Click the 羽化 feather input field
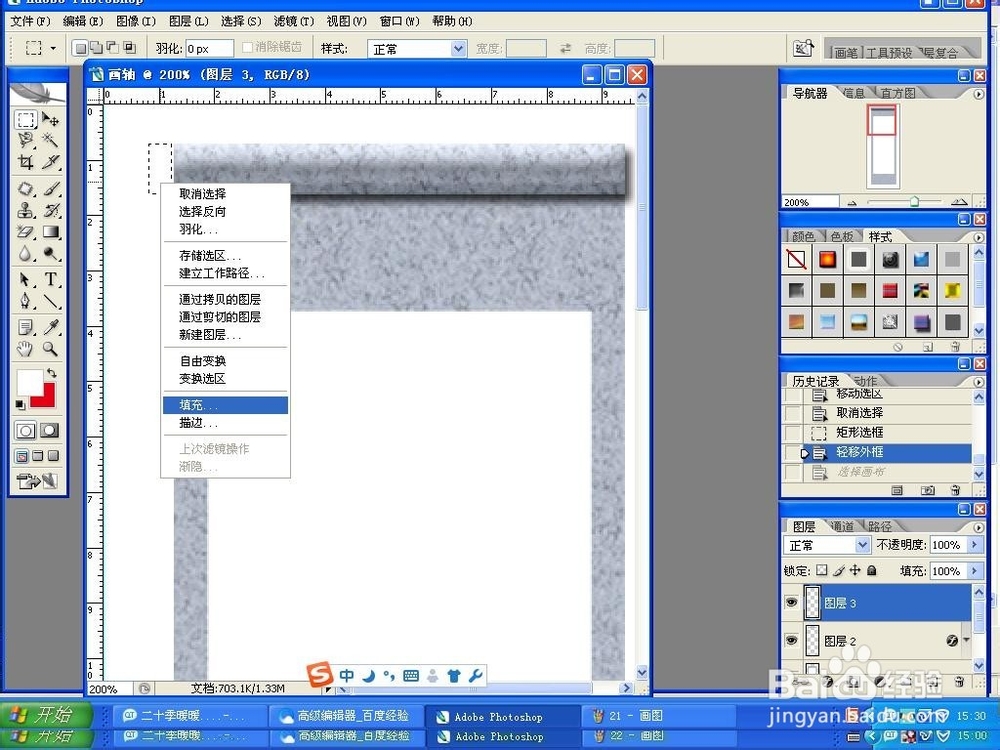The height and width of the screenshot is (750, 1000). 209,48
